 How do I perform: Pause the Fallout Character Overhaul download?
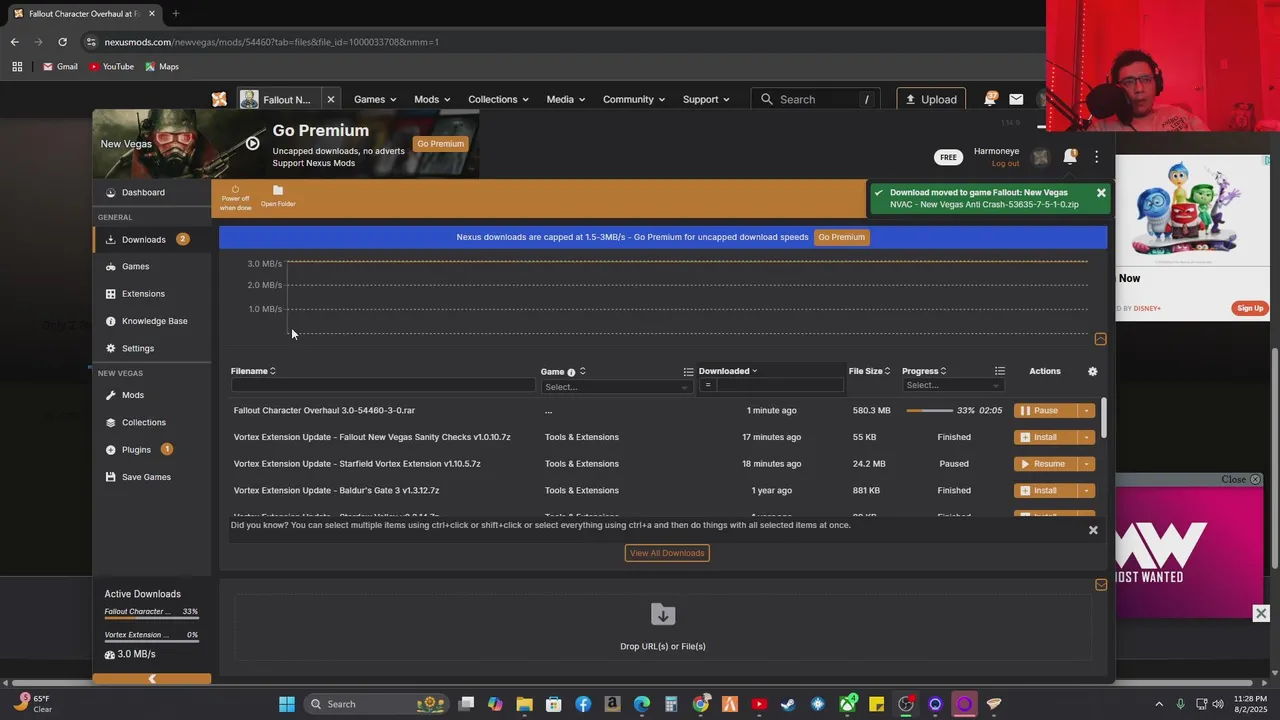tap(1046, 411)
